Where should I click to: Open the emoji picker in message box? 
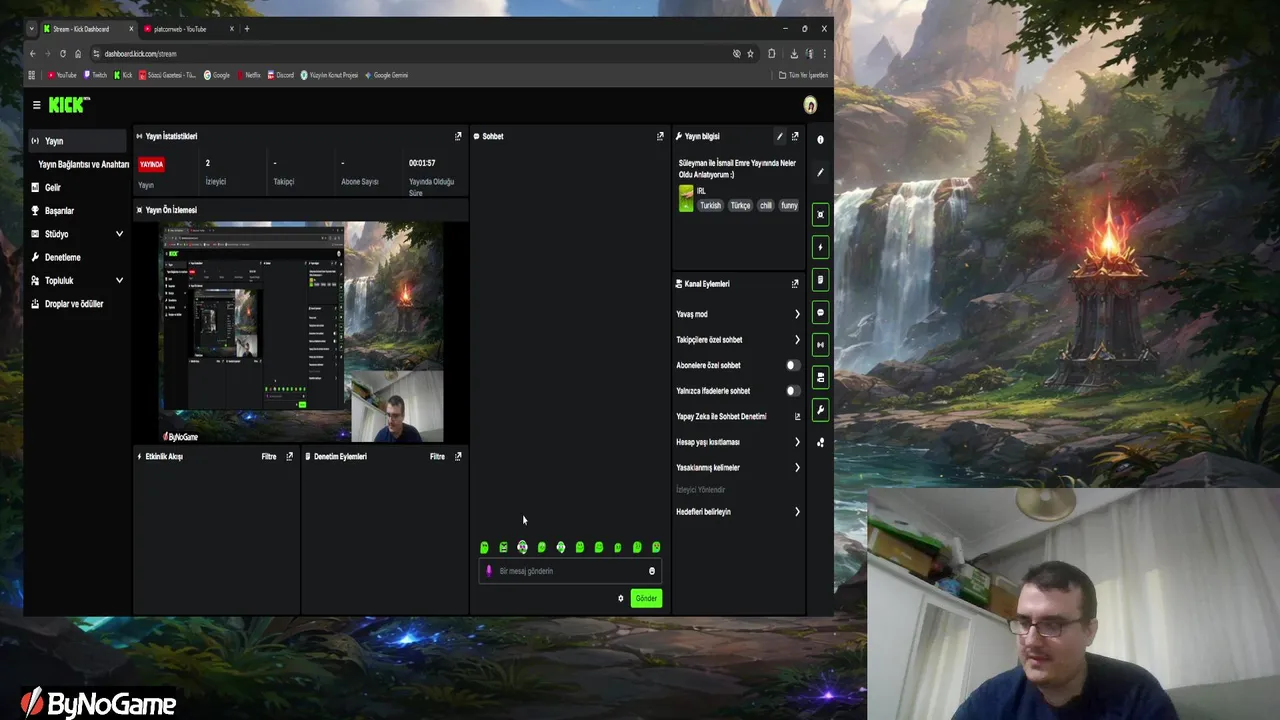tap(652, 571)
